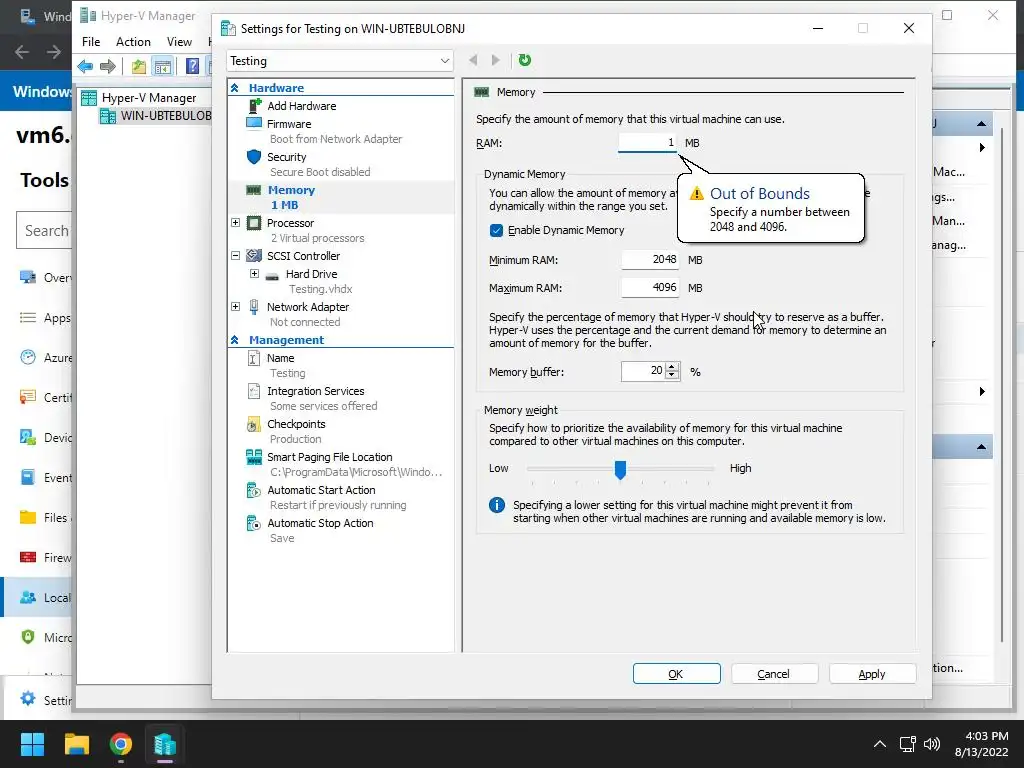Click the next navigation arrow in Settings
1024x768 pixels.
point(496,60)
